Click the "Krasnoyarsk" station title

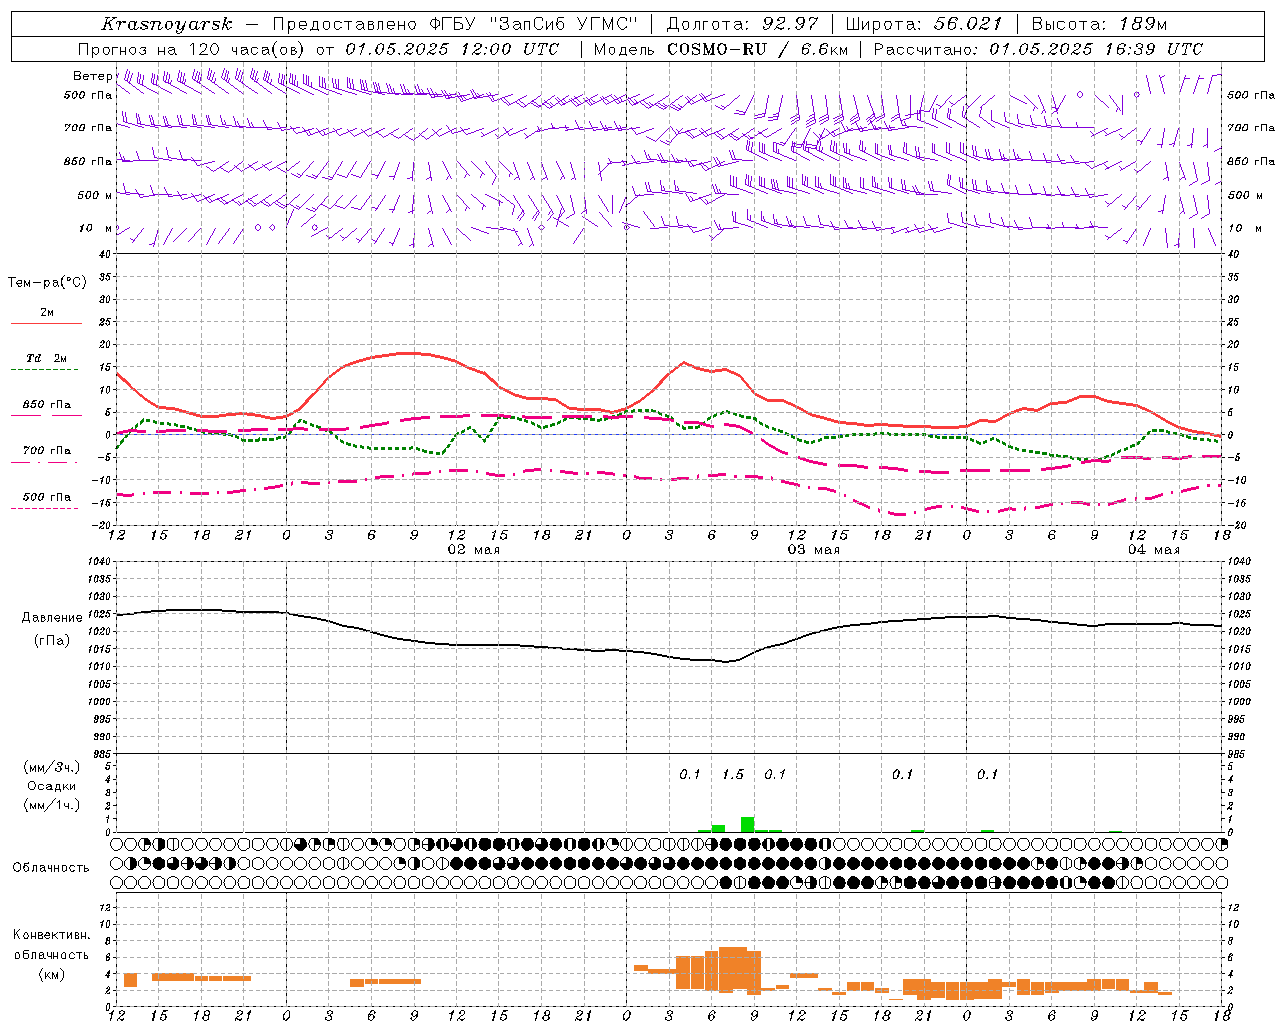166,24
